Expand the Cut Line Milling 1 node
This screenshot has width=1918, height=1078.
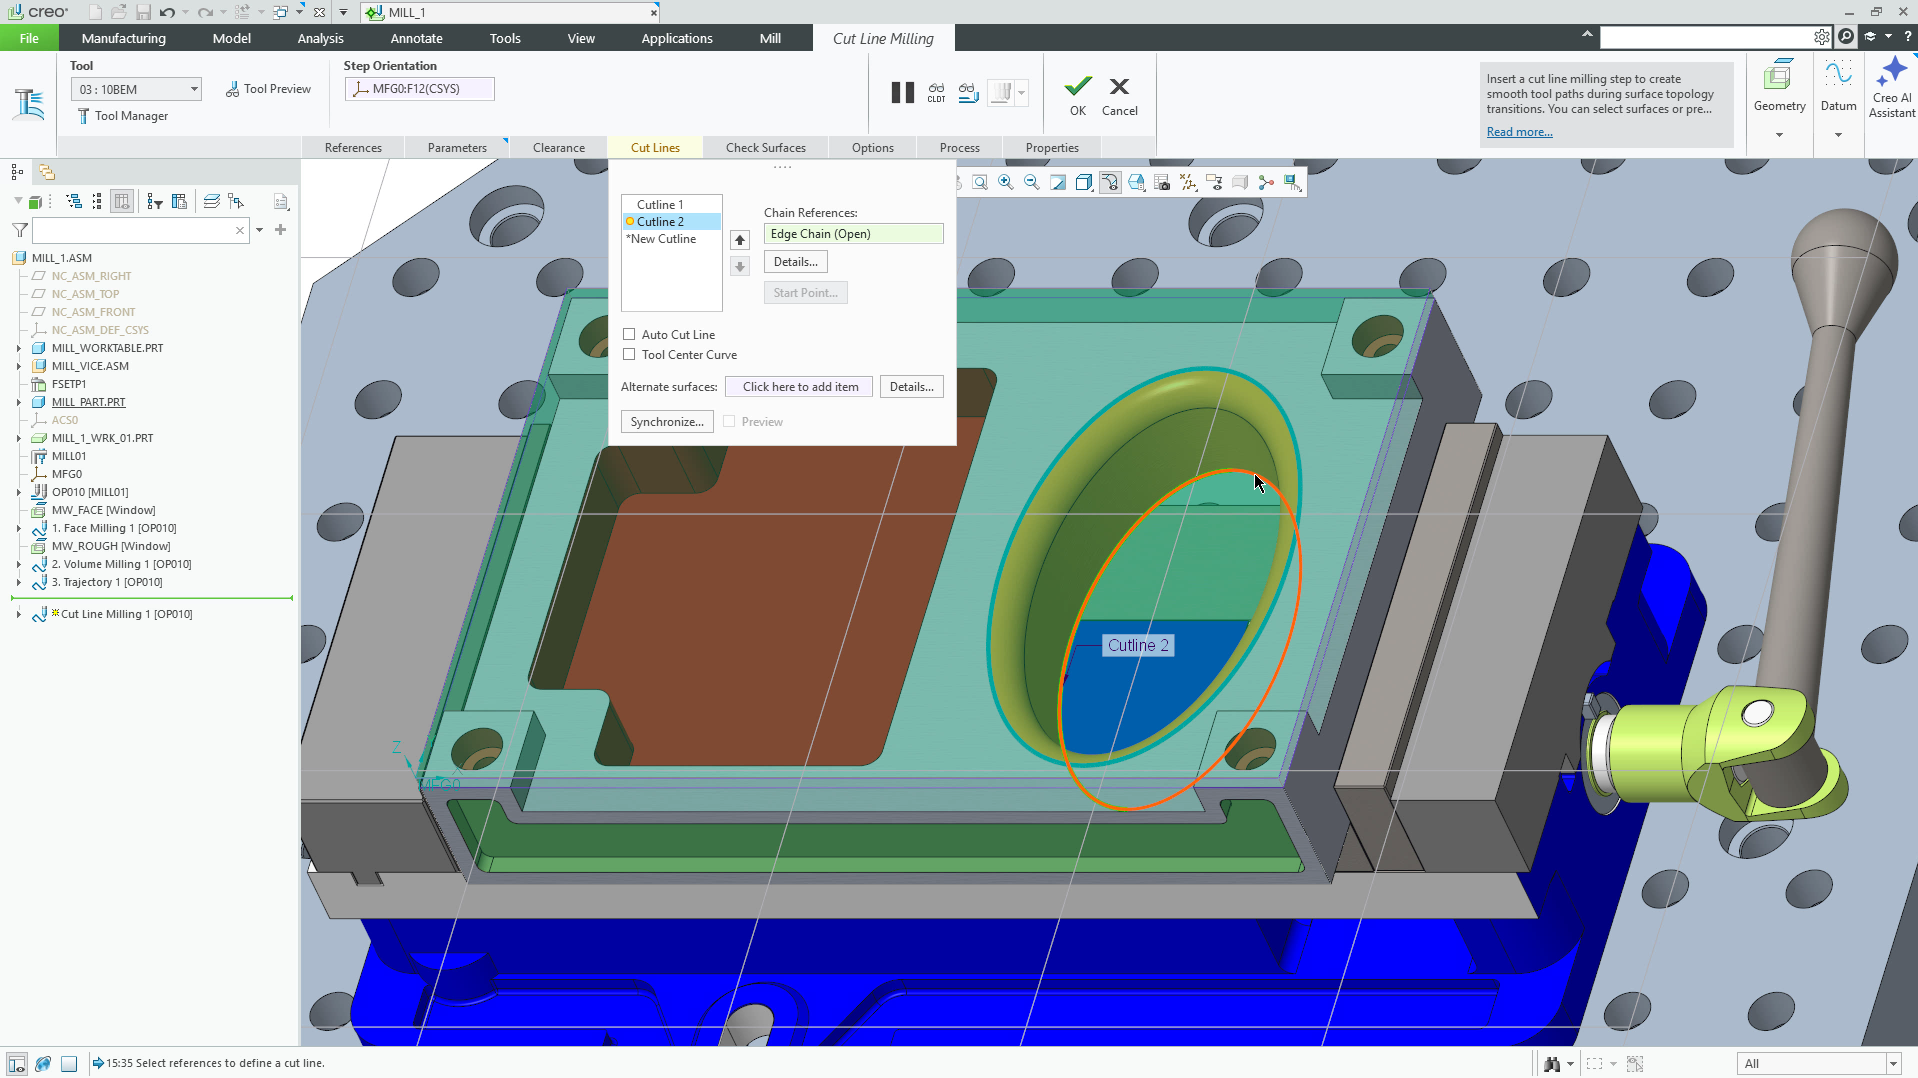pos(19,614)
